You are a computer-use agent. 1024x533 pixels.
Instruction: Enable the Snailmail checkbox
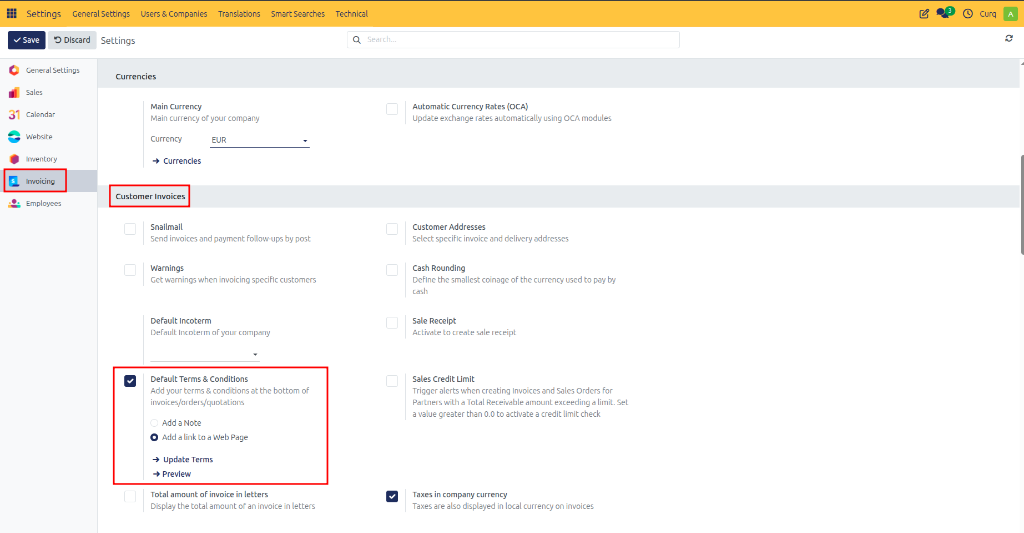pos(130,229)
